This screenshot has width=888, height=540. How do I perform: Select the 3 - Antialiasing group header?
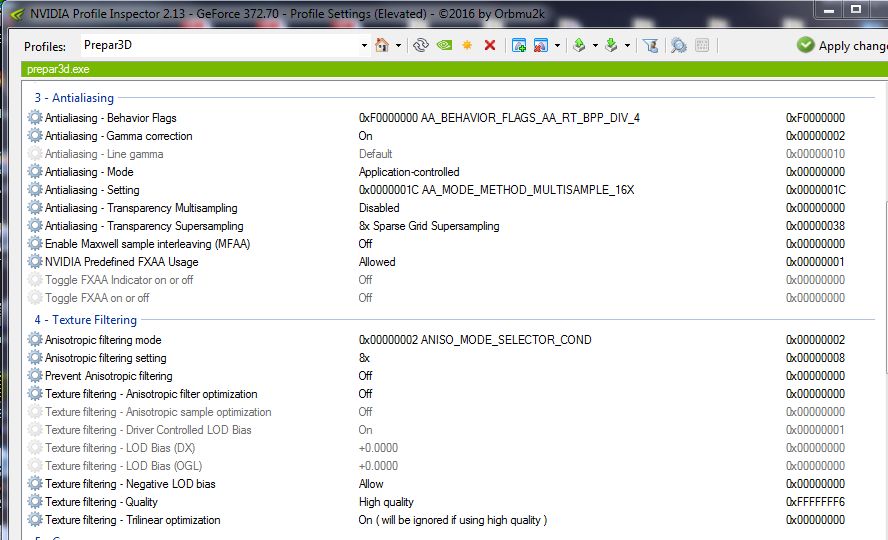coord(74,98)
